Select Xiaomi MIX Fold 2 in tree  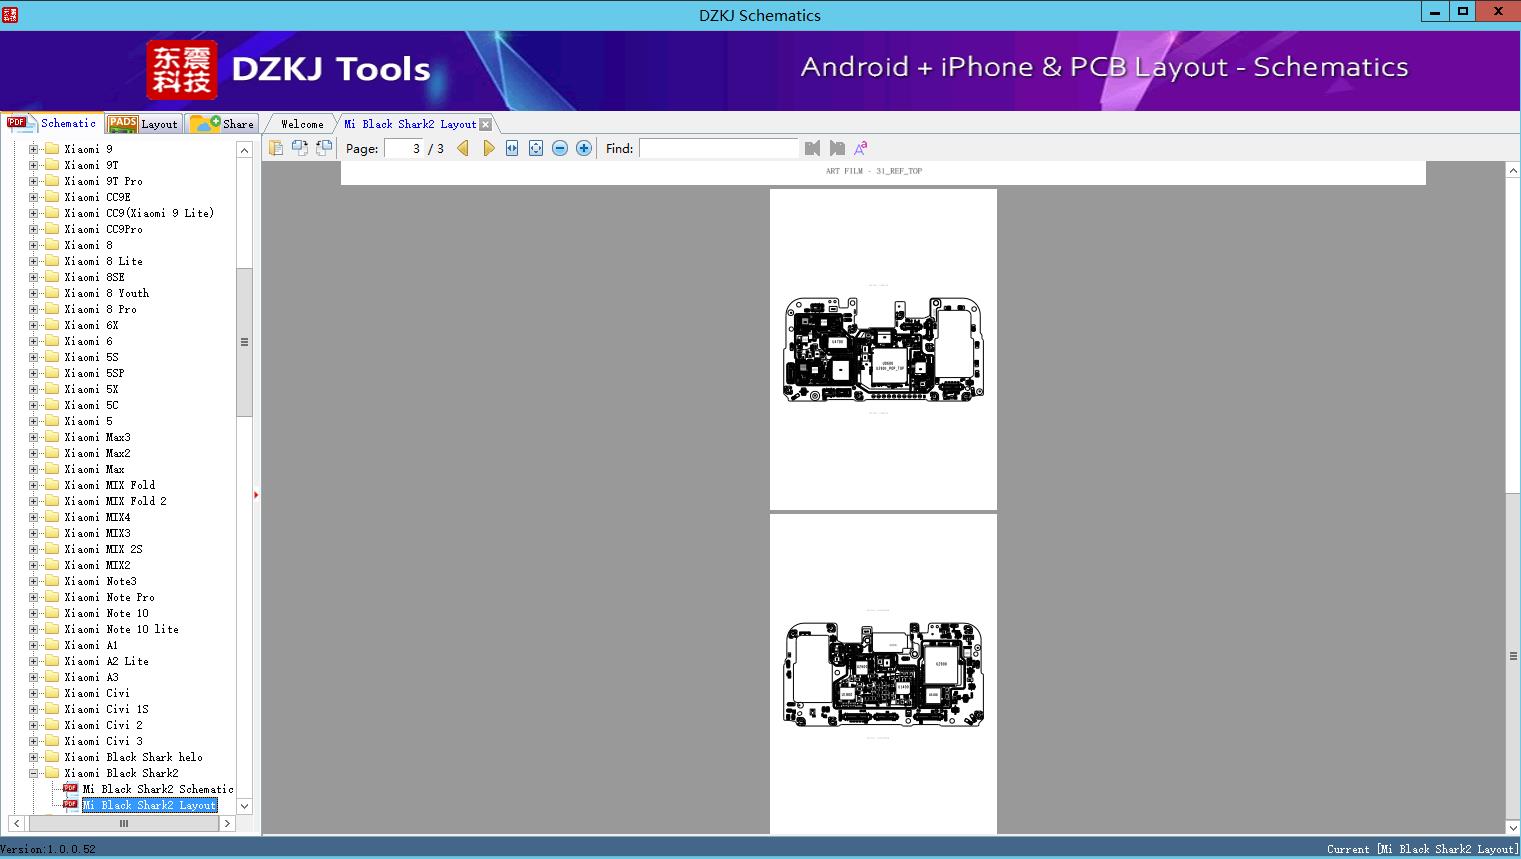115,501
